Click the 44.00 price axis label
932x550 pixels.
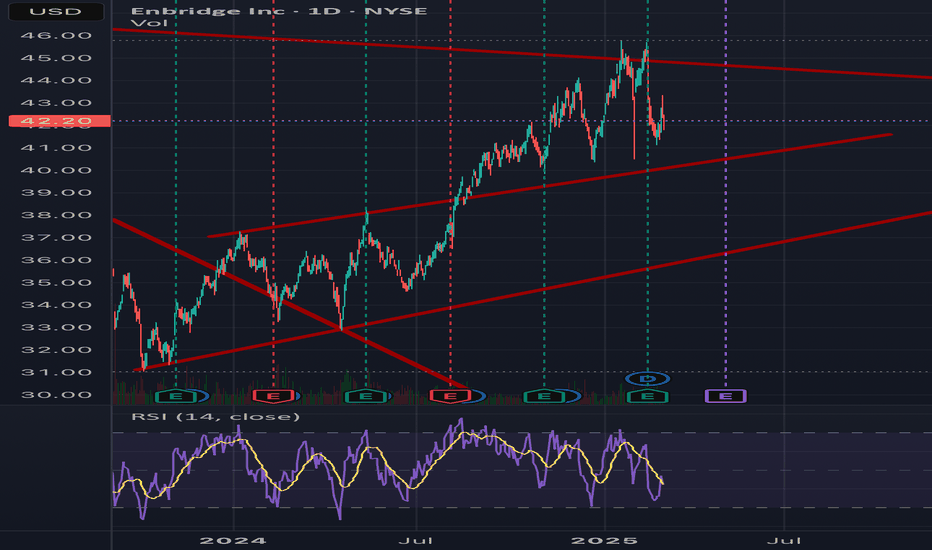tap(56, 80)
